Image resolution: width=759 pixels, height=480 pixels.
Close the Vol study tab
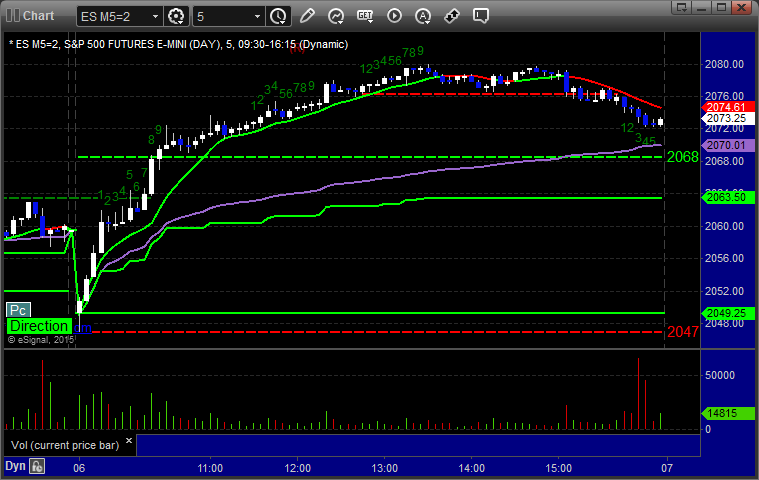131,444
